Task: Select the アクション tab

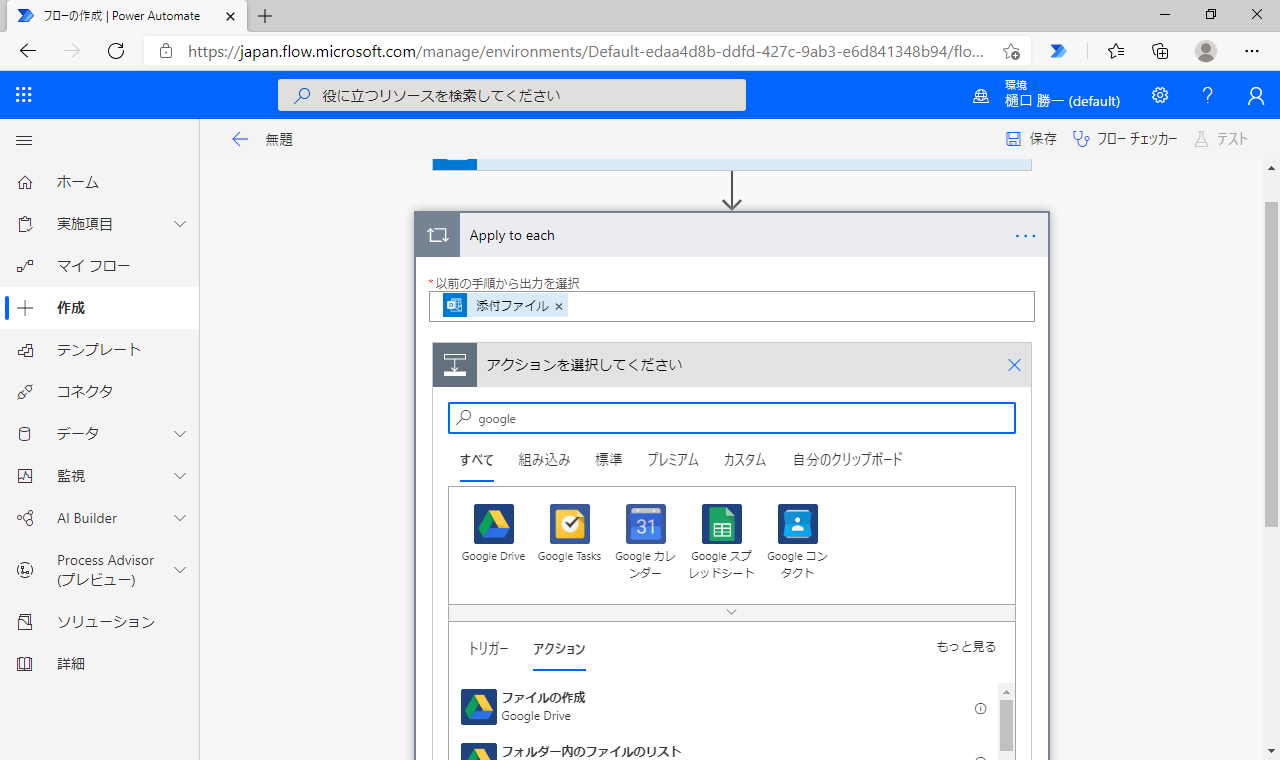Action: pos(559,649)
